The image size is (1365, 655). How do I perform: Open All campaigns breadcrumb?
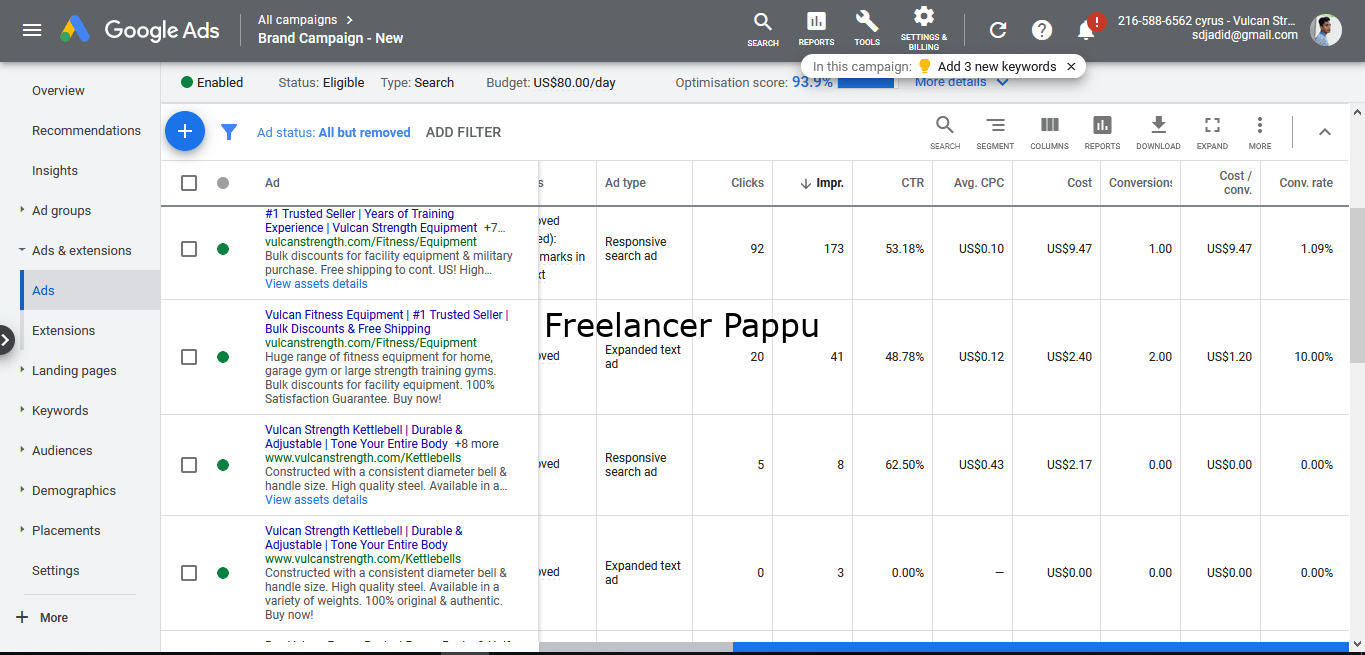coord(305,19)
